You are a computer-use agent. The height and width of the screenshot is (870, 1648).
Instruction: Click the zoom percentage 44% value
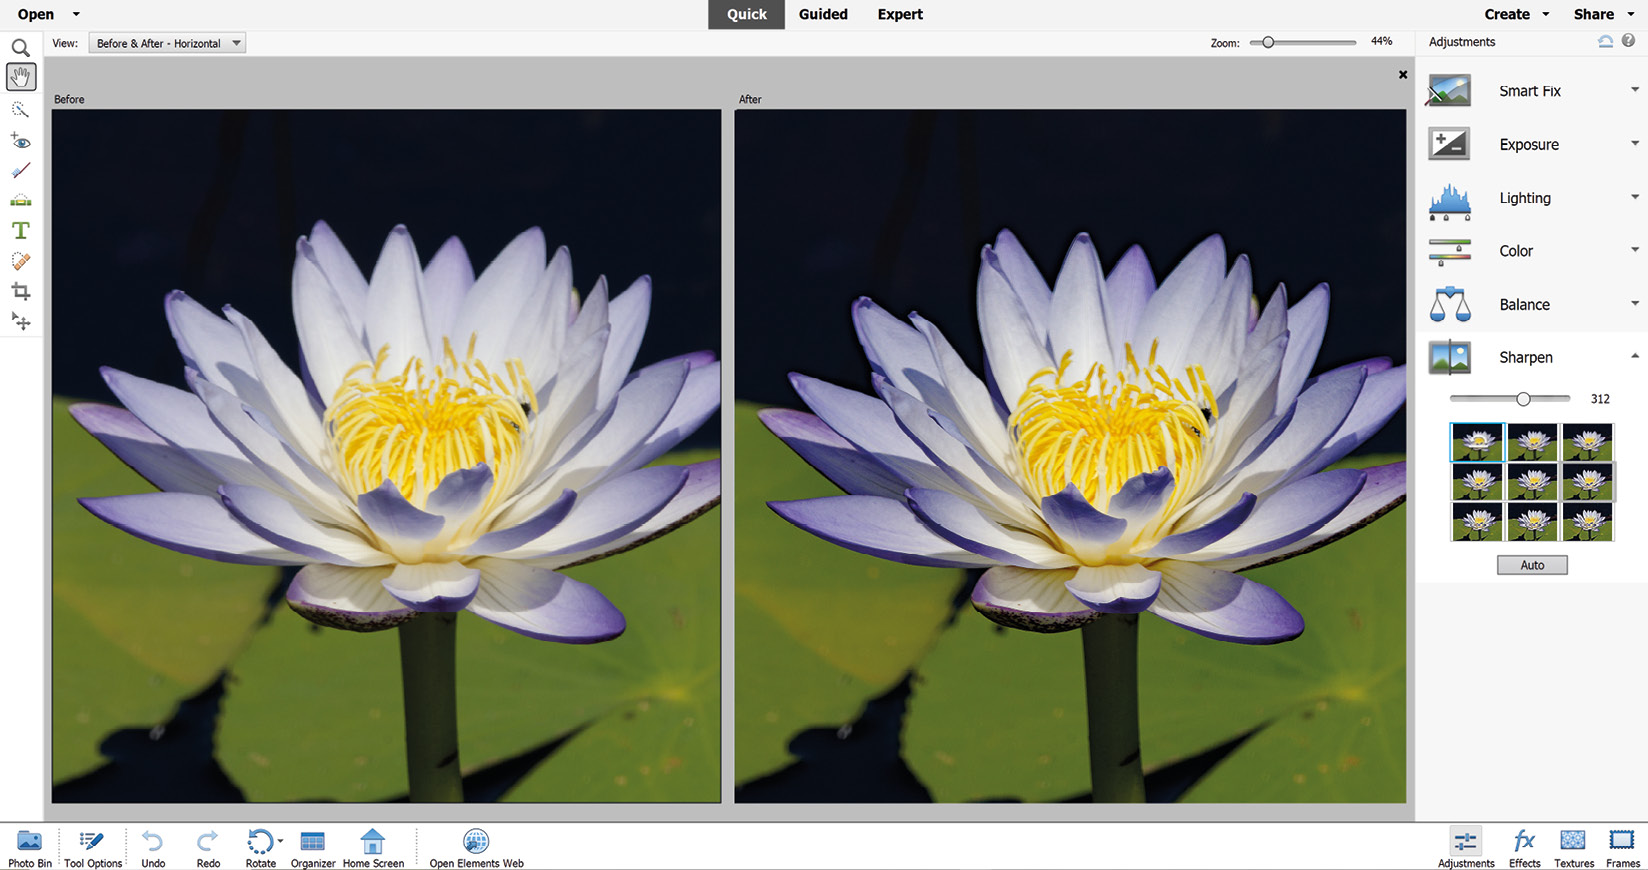(x=1381, y=42)
